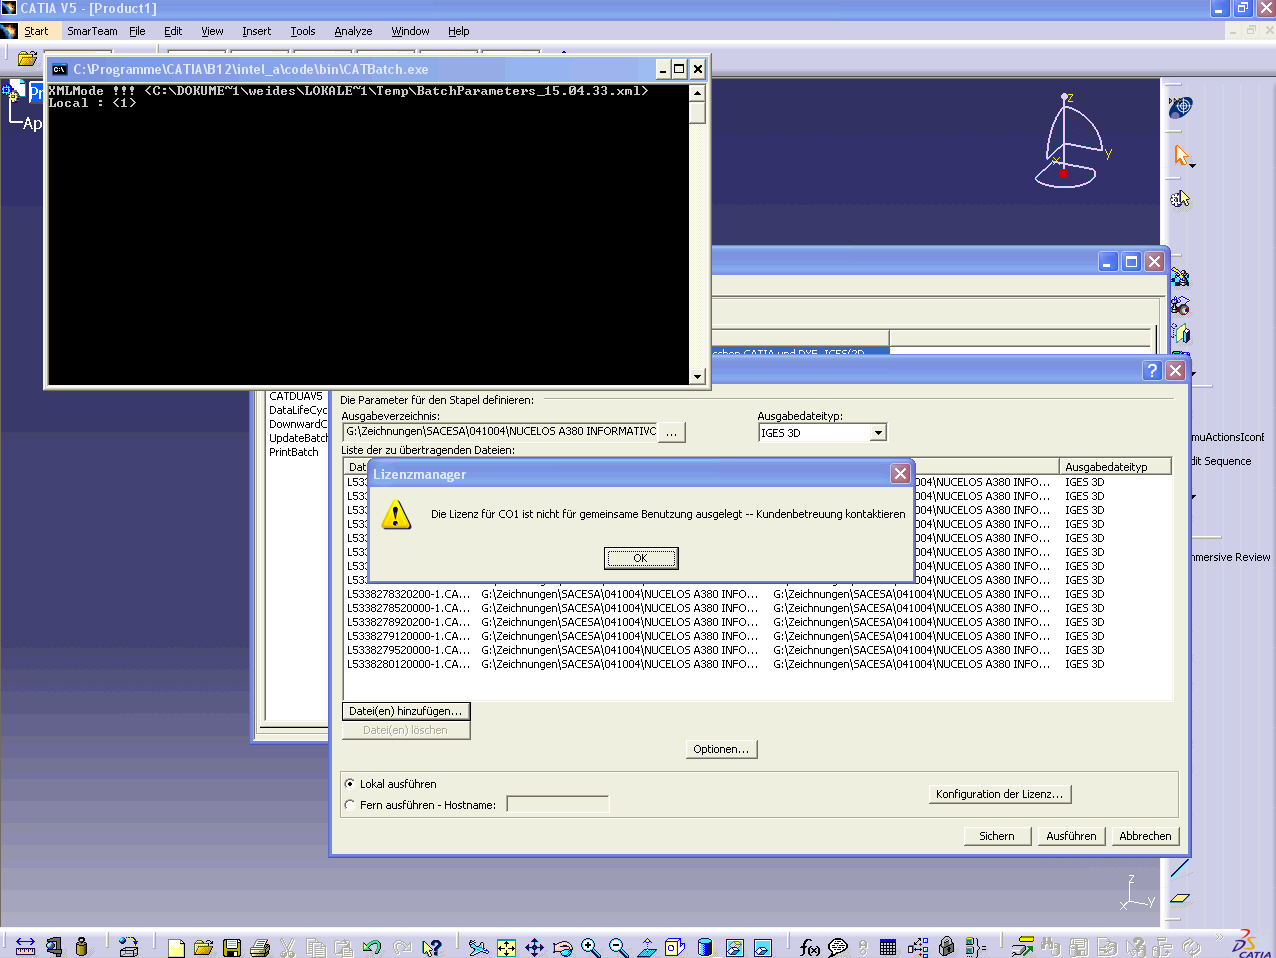
Task: Activate the Fly mode airplane icon
Action: point(478,947)
